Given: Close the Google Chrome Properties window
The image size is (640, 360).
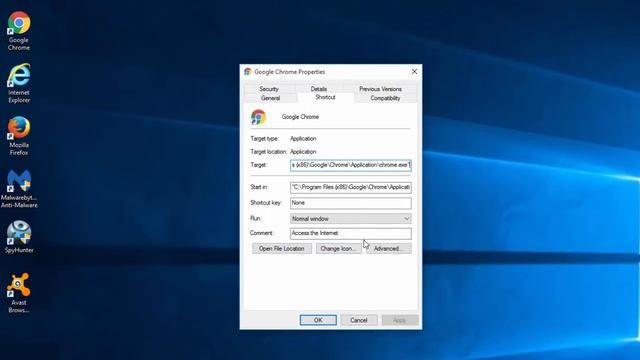Looking at the screenshot, I should (414, 71).
